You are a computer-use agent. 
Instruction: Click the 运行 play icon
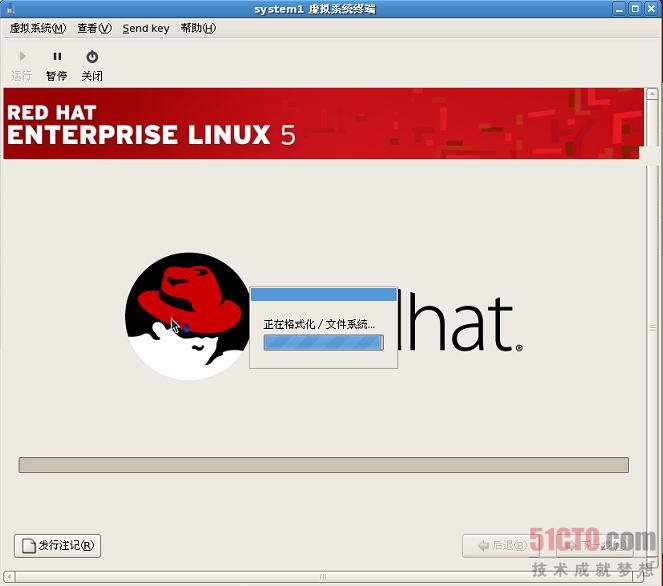click(x=22, y=56)
